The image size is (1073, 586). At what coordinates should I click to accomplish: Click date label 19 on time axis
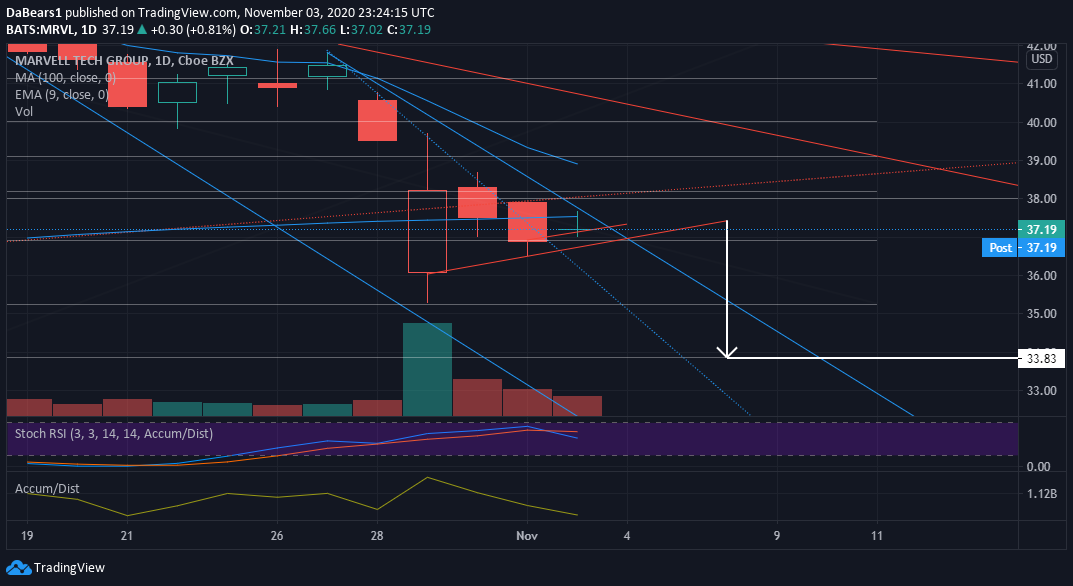coord(27,536)
